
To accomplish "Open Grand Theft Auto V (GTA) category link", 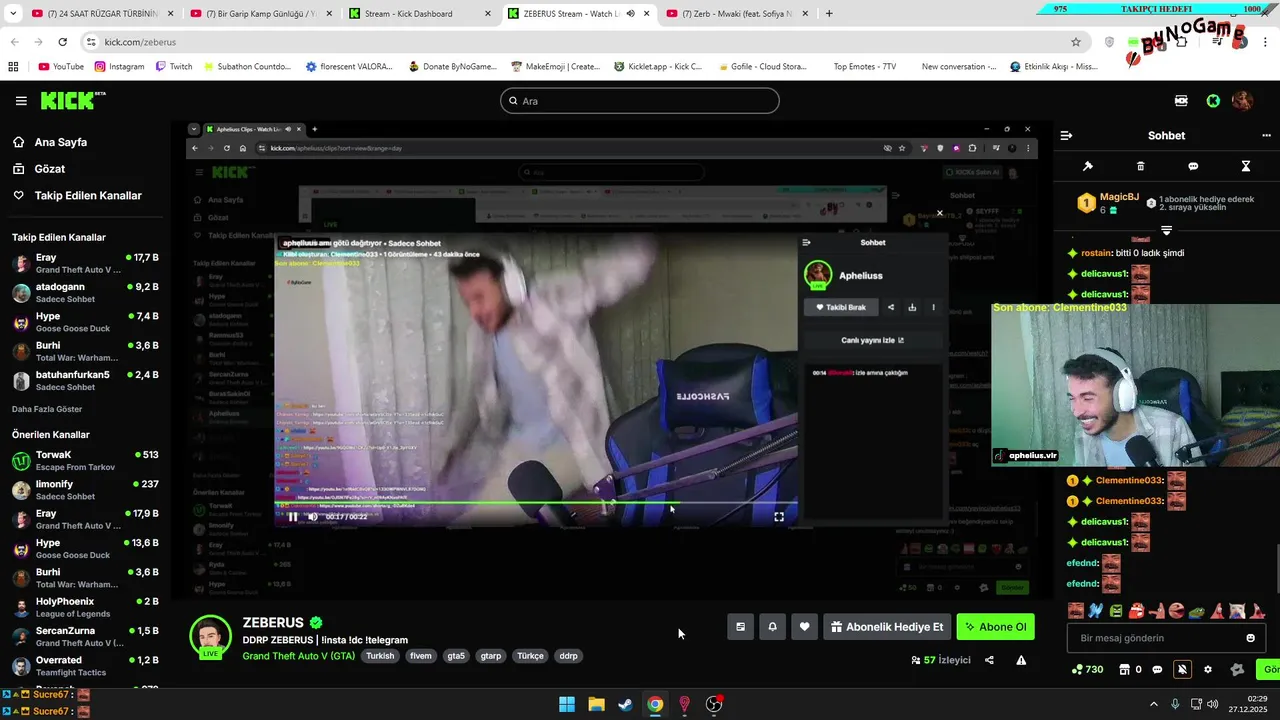I will pos(298,656).
